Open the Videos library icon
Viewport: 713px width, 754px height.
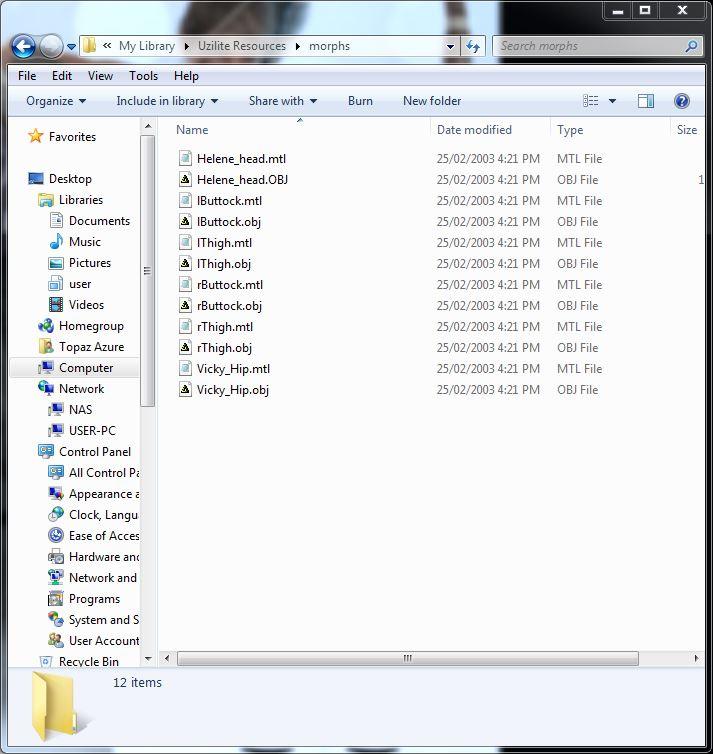[56, 304]
